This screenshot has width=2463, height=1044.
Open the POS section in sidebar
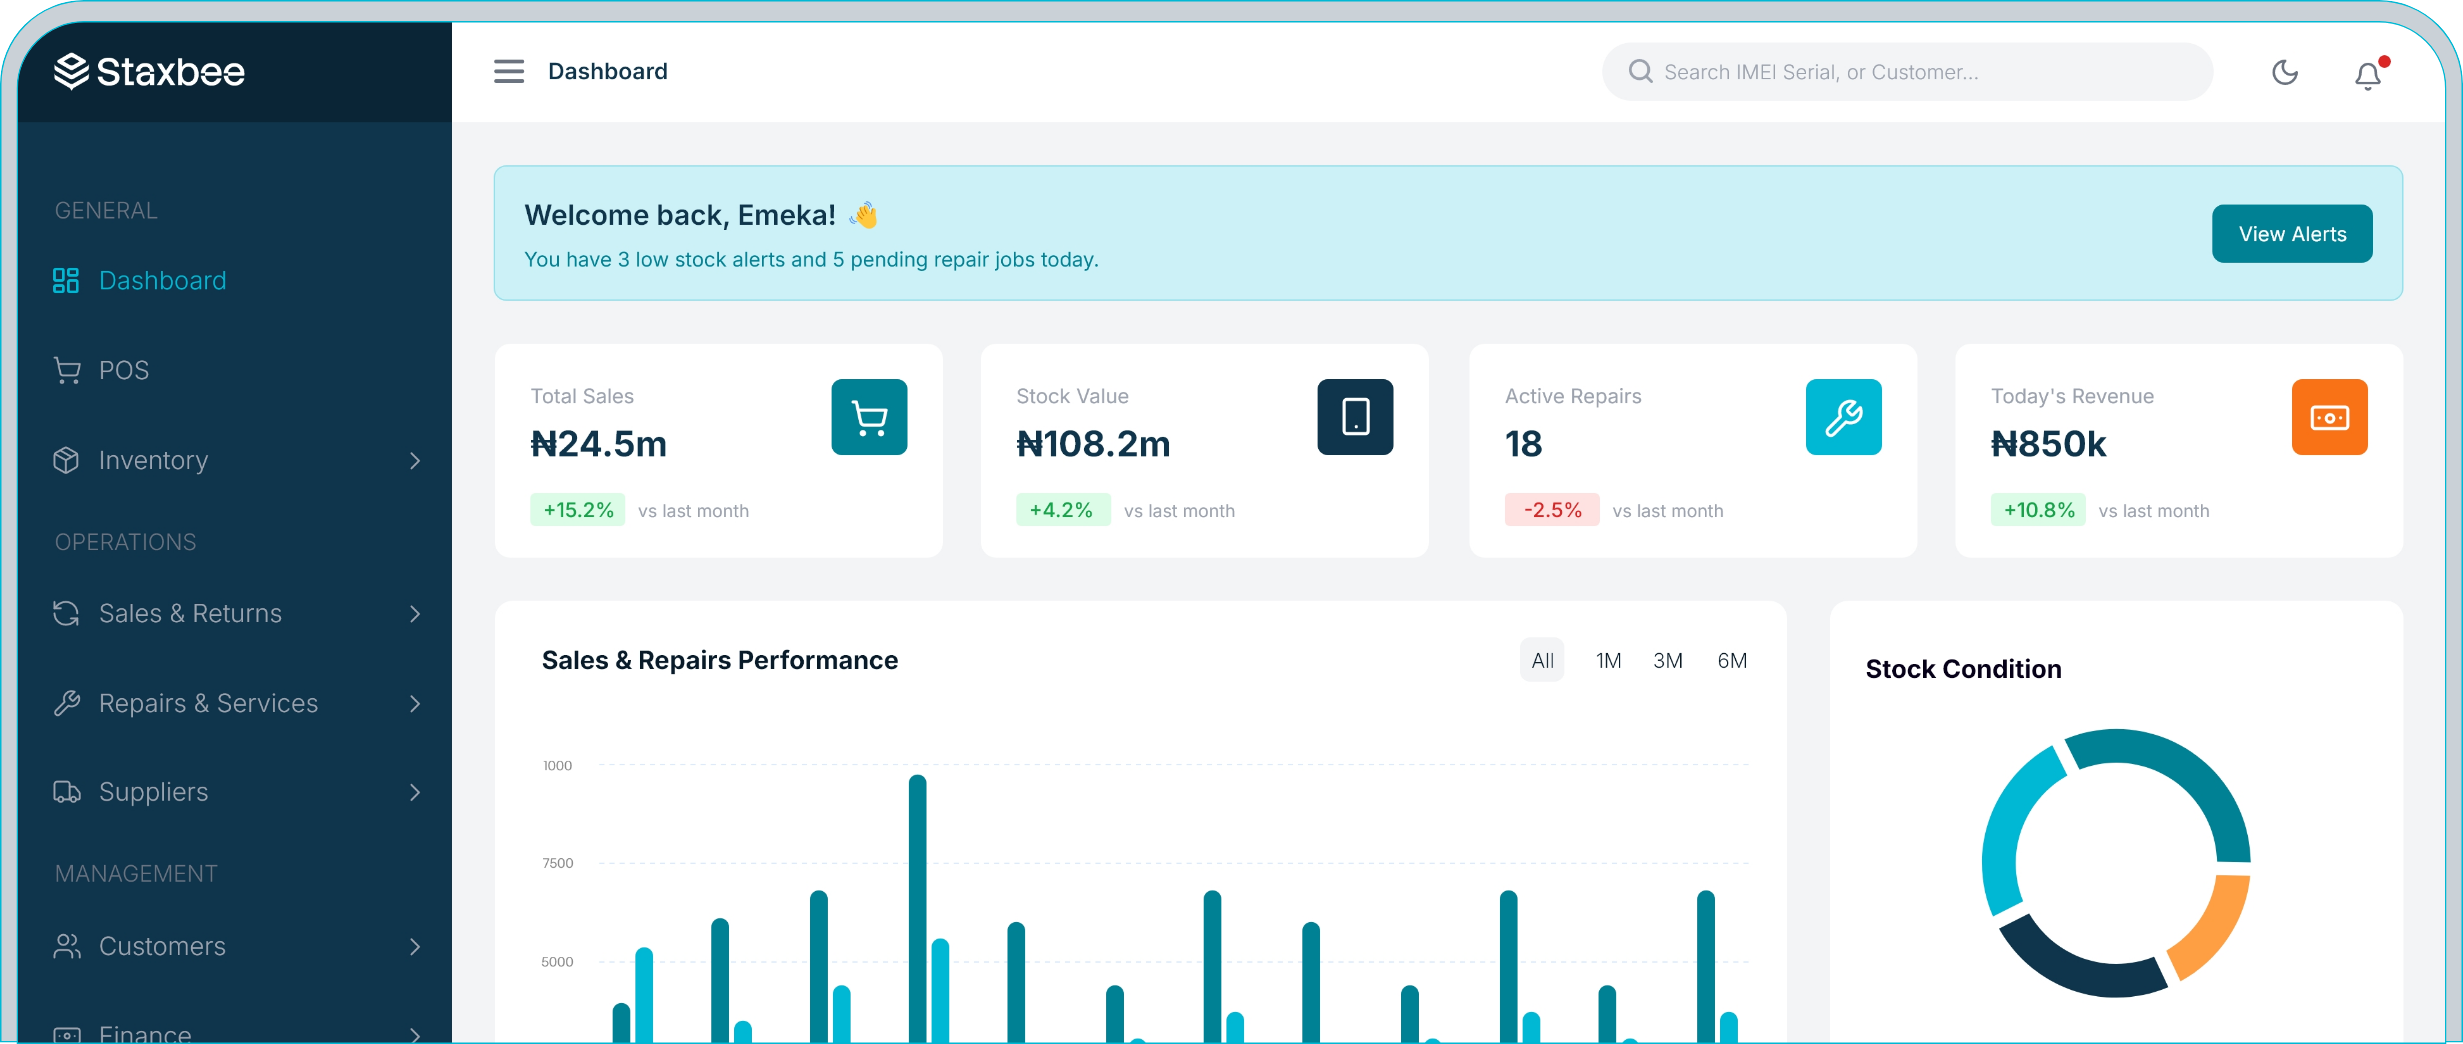(x=124, y=369)
